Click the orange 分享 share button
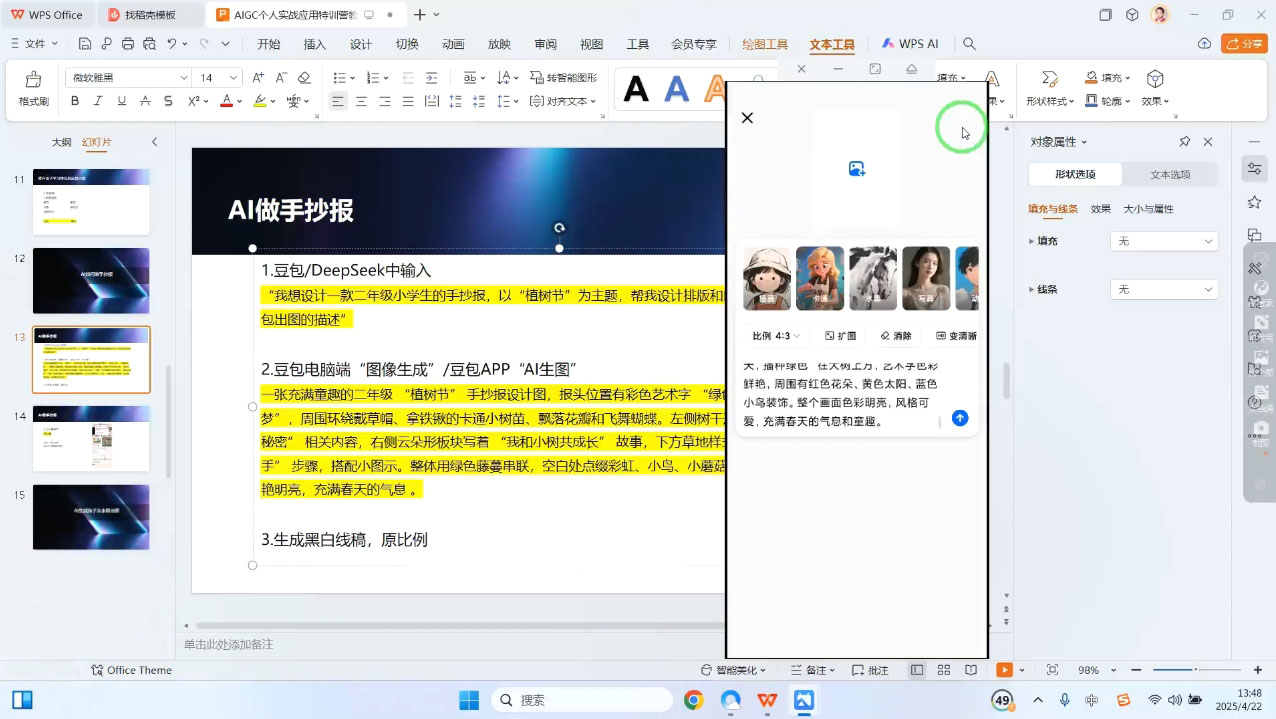Image resolution: width=1276 pixels, height=719 pixels. (1245, 44)
